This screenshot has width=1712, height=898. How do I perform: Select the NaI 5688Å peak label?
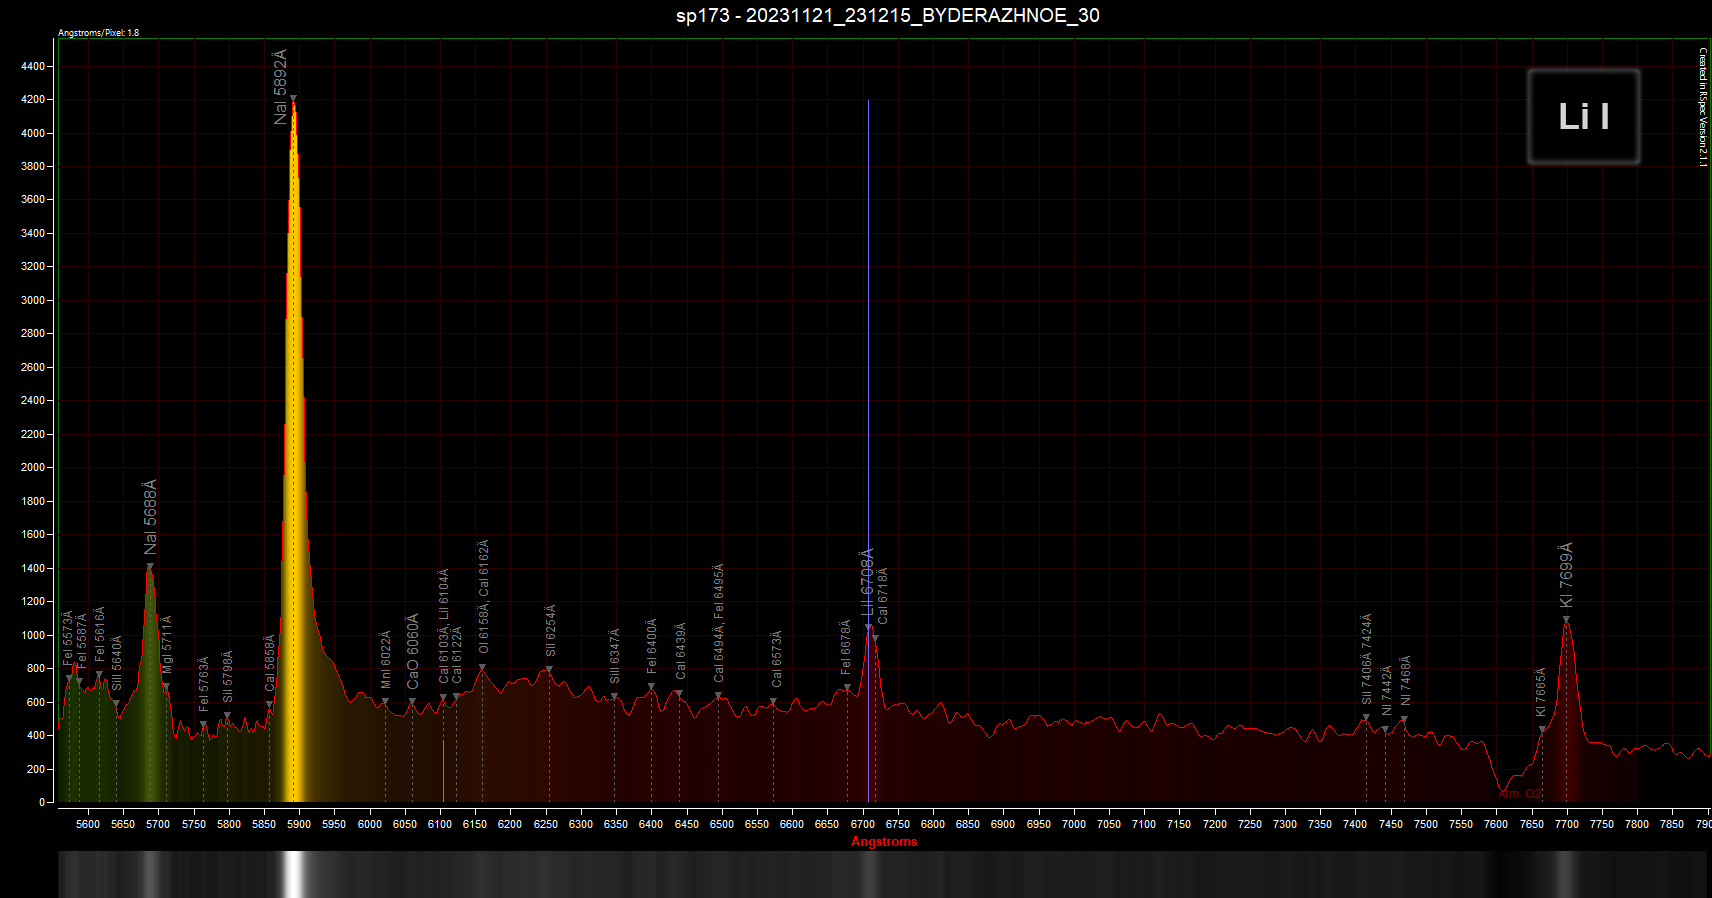tap(151, 517)
